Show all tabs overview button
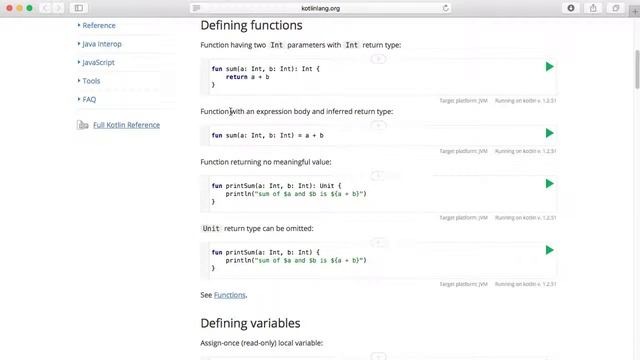The width and height of the screenshot is (640, 360). (616, 8)
